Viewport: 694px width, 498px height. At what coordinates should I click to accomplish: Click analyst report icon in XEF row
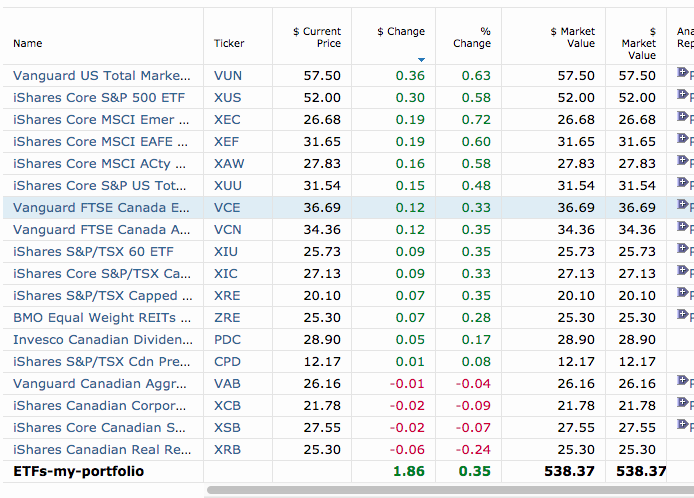click(683, 140)
